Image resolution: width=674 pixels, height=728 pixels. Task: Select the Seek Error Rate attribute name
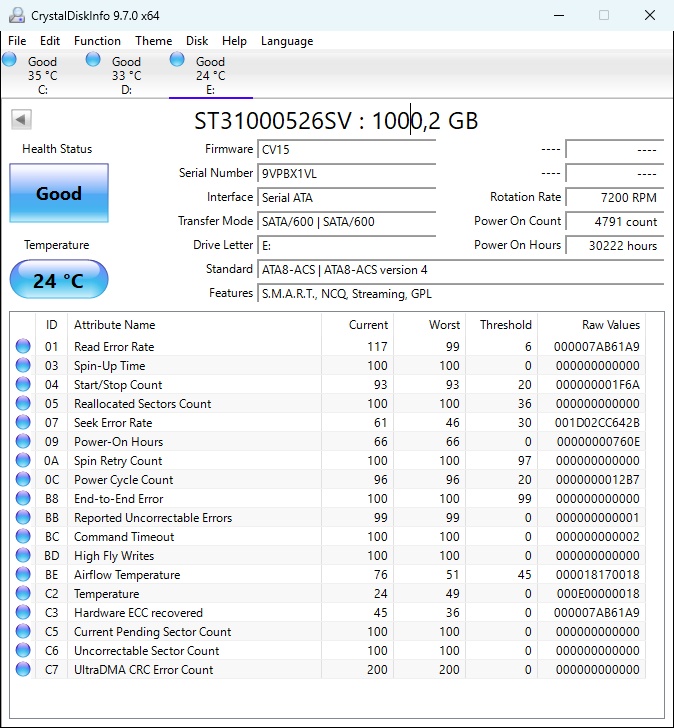click(113, 422)
